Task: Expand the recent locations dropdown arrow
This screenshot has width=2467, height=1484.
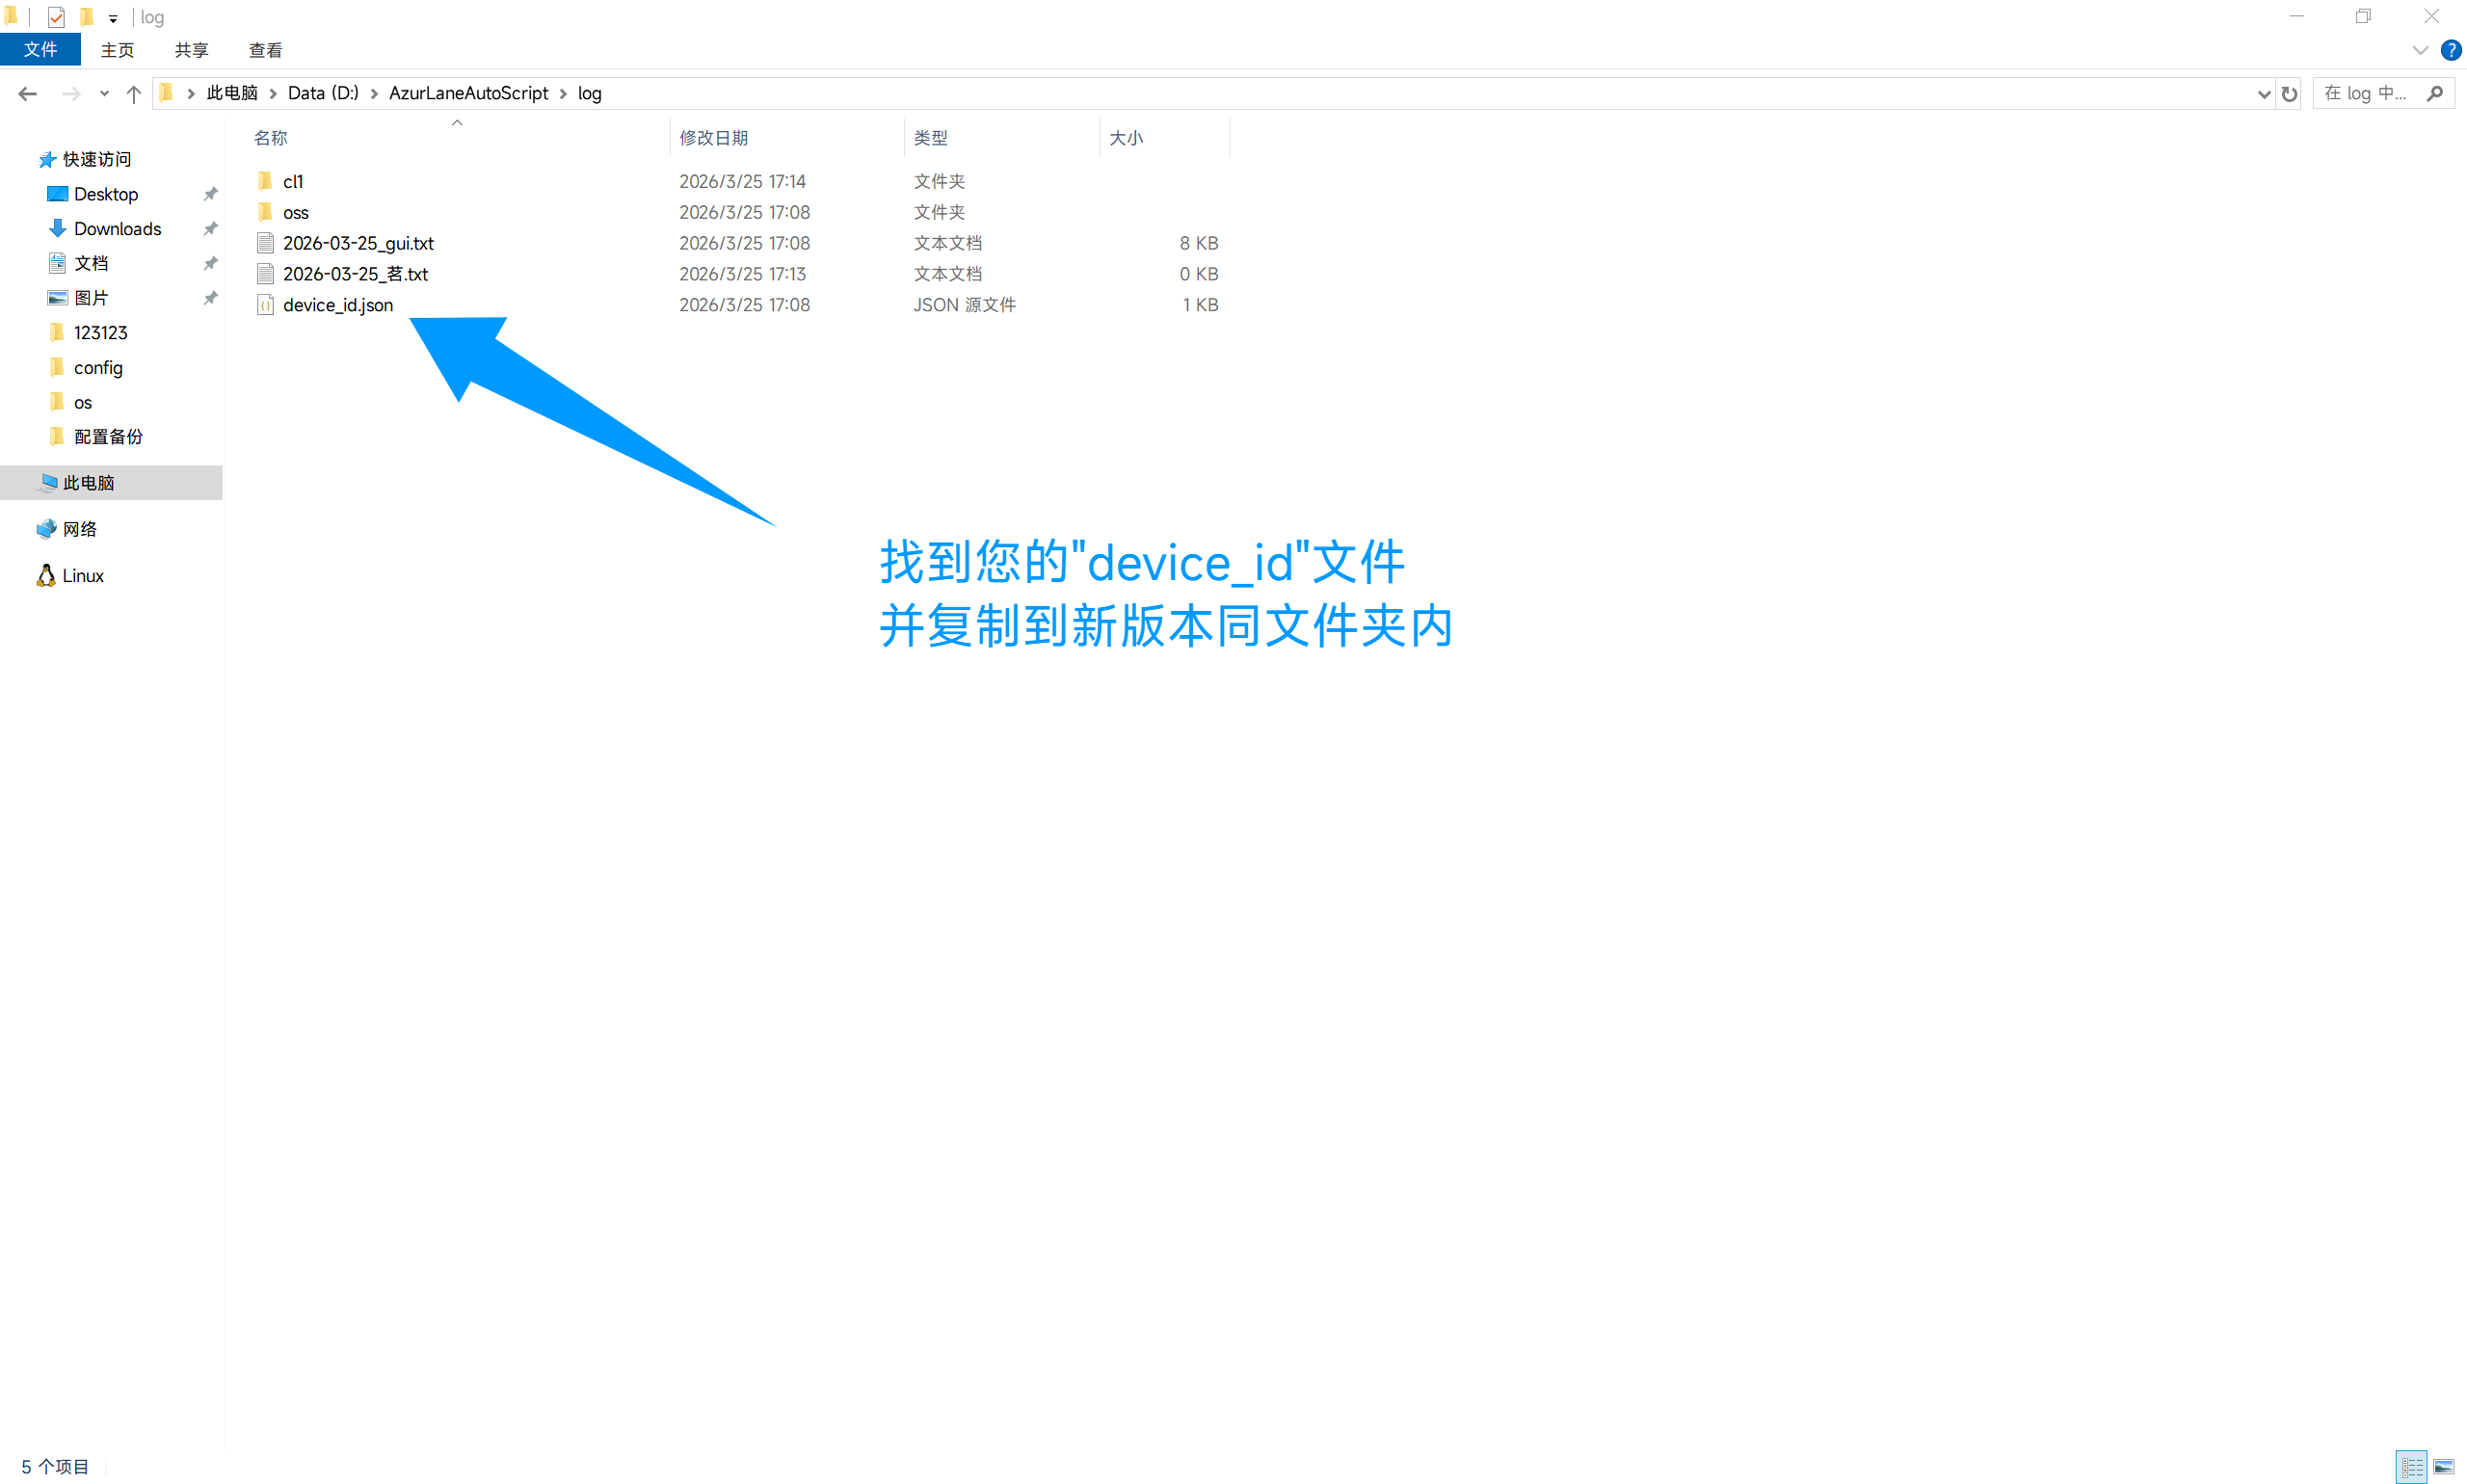Action: point(104,93)
